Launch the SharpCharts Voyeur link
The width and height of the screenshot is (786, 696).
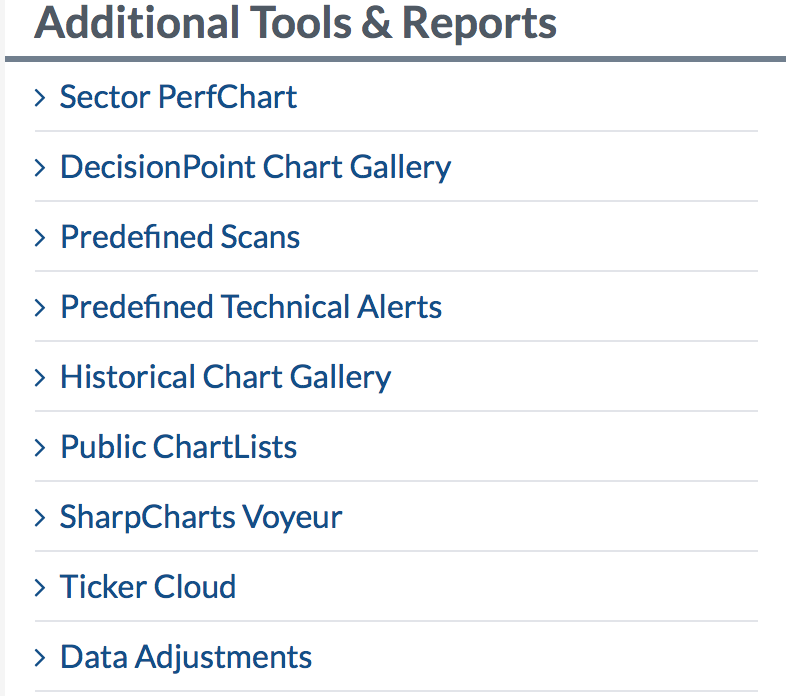click(x=200, y=517)
